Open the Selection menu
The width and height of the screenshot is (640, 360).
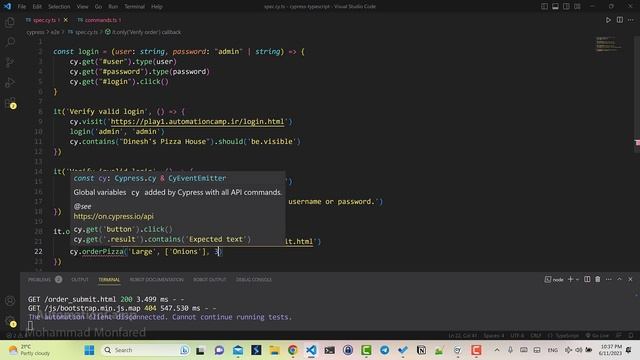pyautogui.click(x=59, y=7)
